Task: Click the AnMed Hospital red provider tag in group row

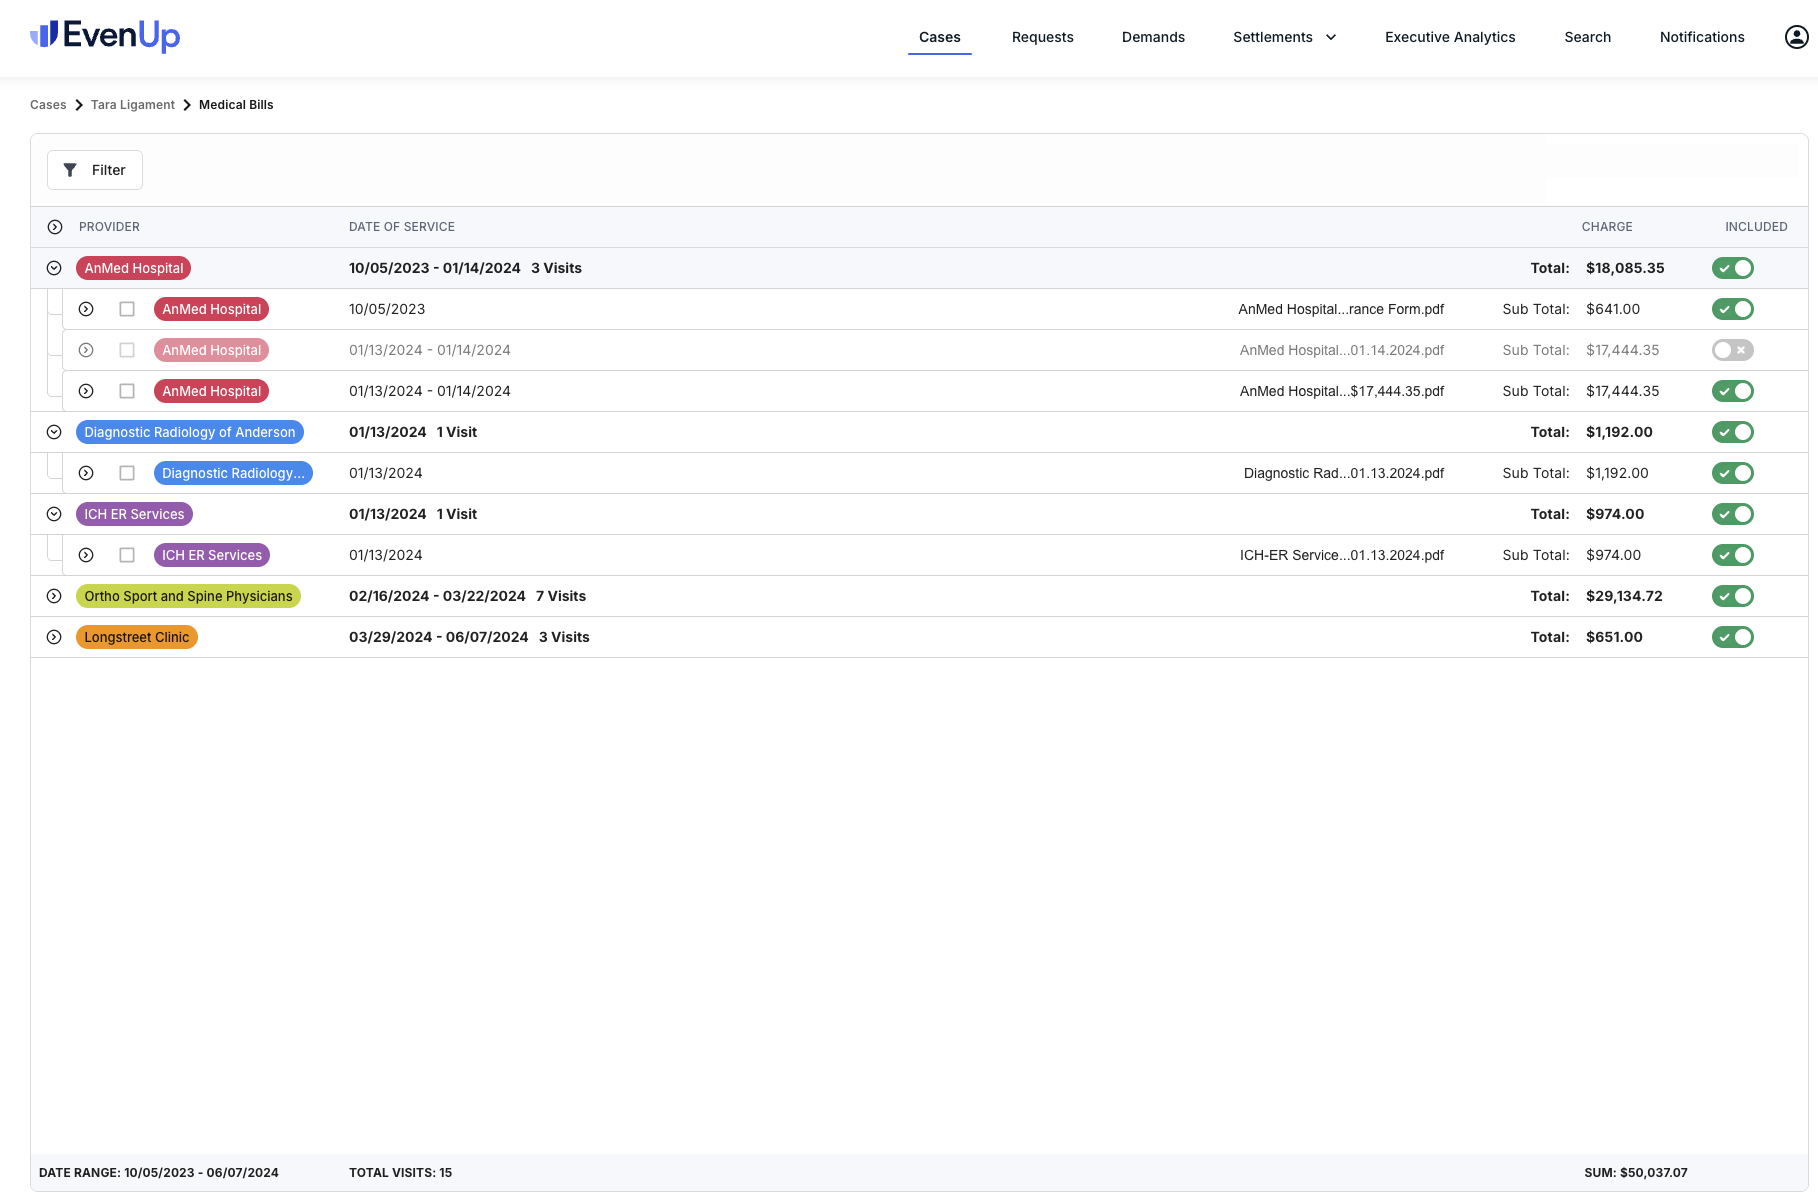Action: [x=133, y=268]
